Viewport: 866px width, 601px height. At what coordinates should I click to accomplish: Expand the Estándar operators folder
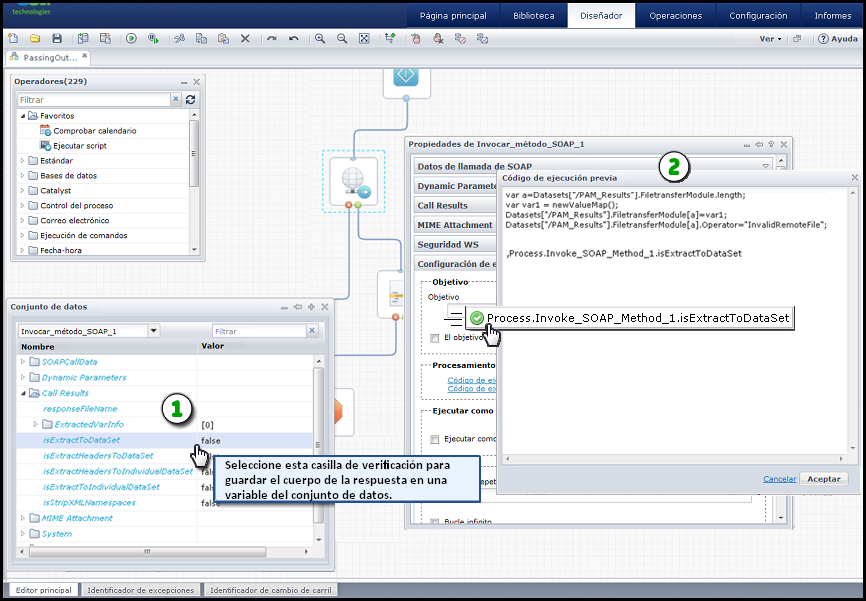click(23, 161)
